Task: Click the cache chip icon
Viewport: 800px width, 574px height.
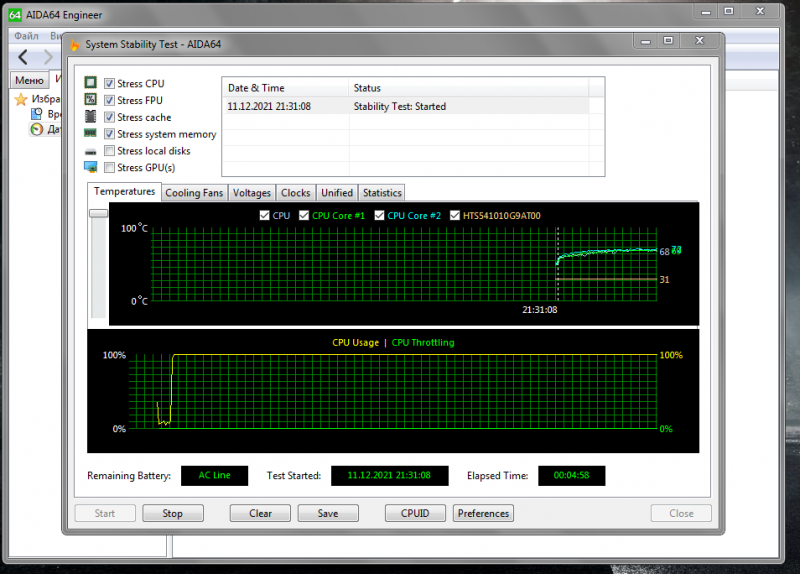Action: point(90,117)
